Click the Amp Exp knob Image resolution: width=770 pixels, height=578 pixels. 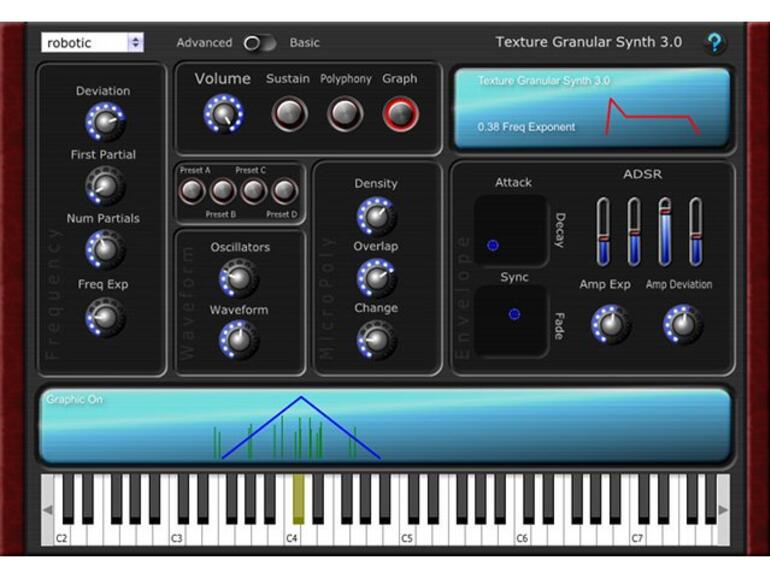611,324
